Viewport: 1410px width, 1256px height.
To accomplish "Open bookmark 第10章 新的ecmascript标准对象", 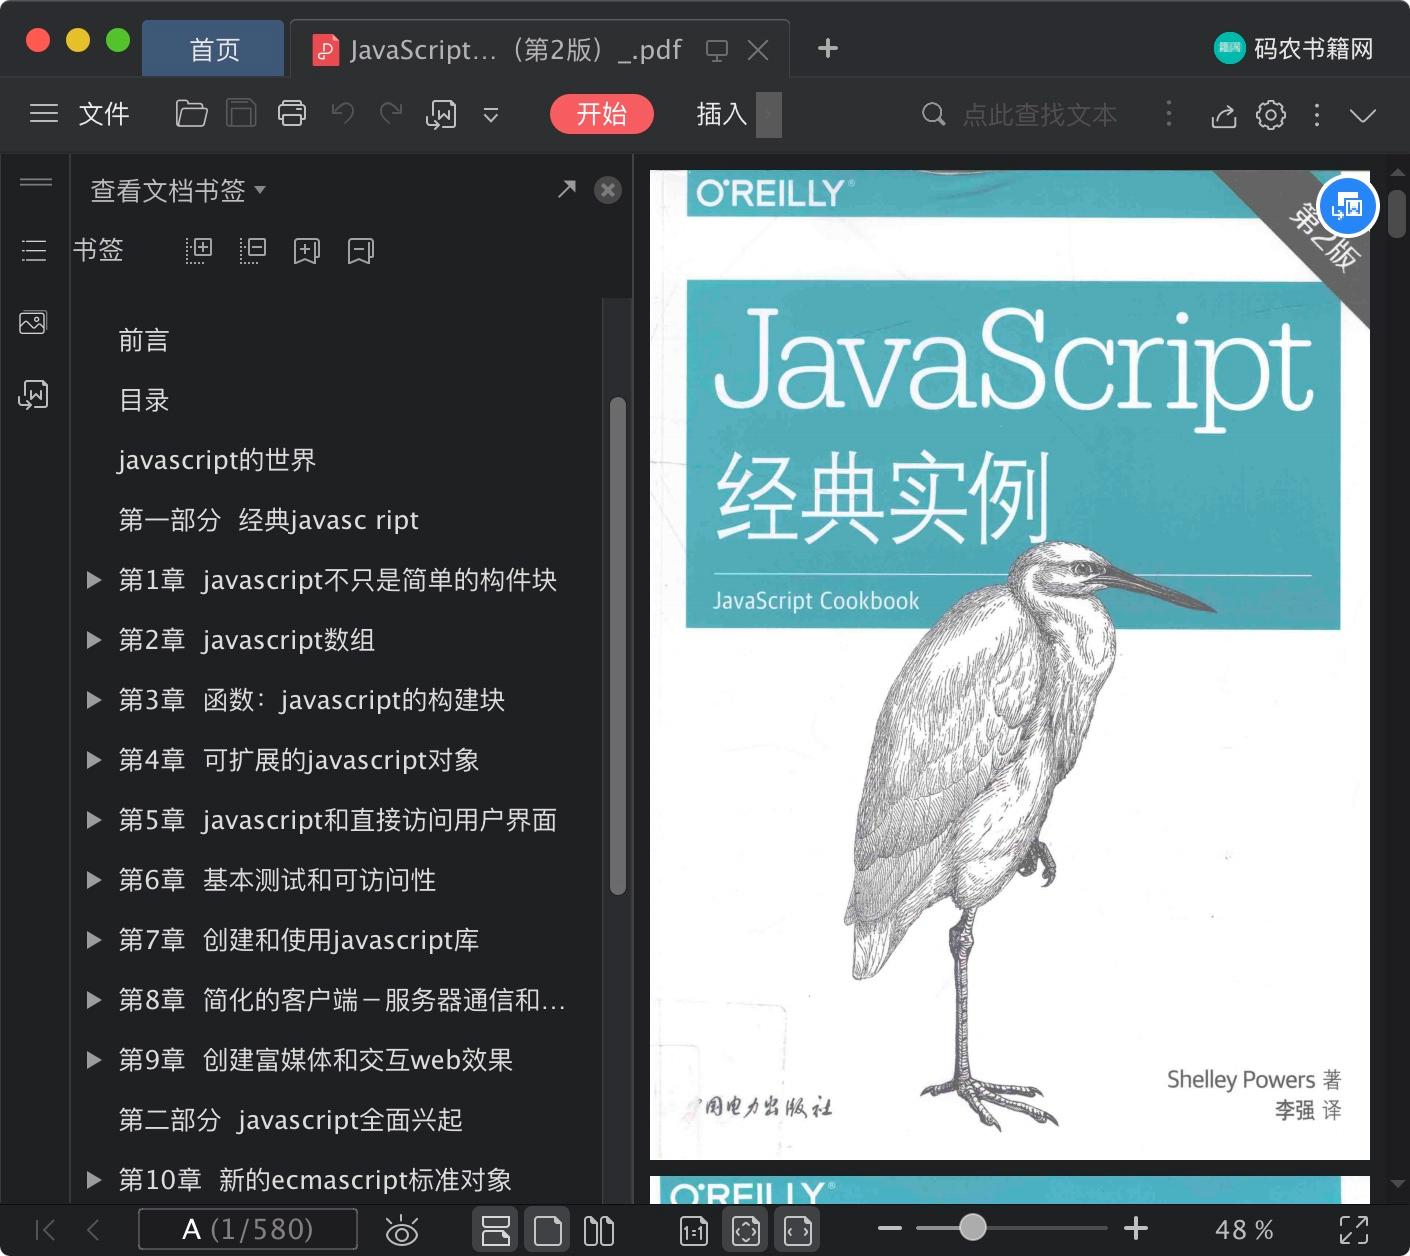I will point(315,1180).
